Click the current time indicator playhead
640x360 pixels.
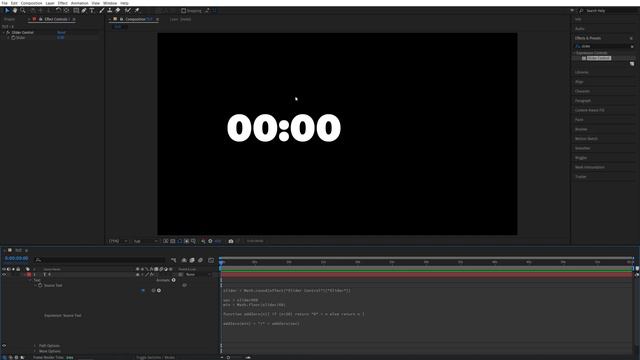point(221,262)
